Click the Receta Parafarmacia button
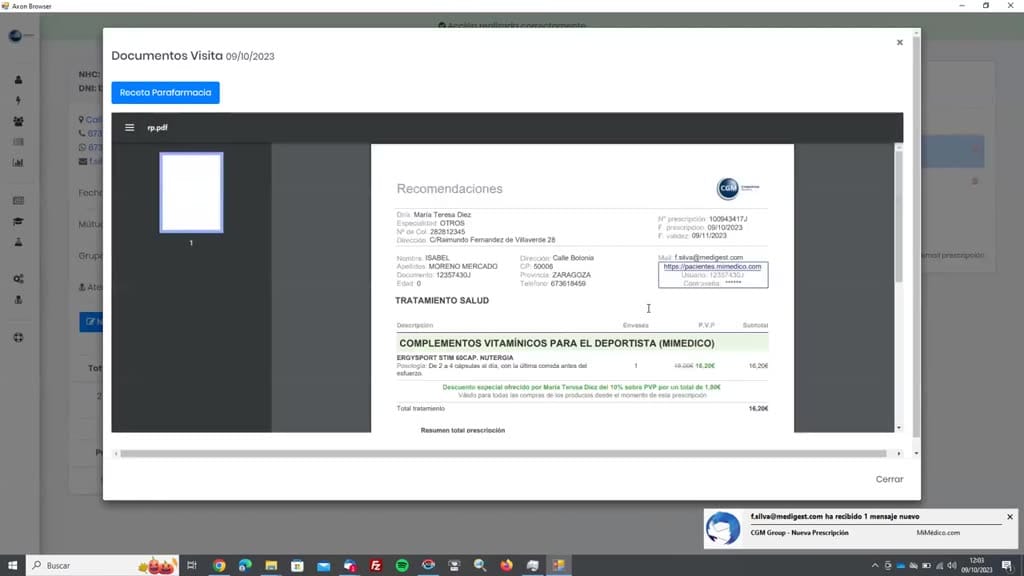 (x=165, y=93)
